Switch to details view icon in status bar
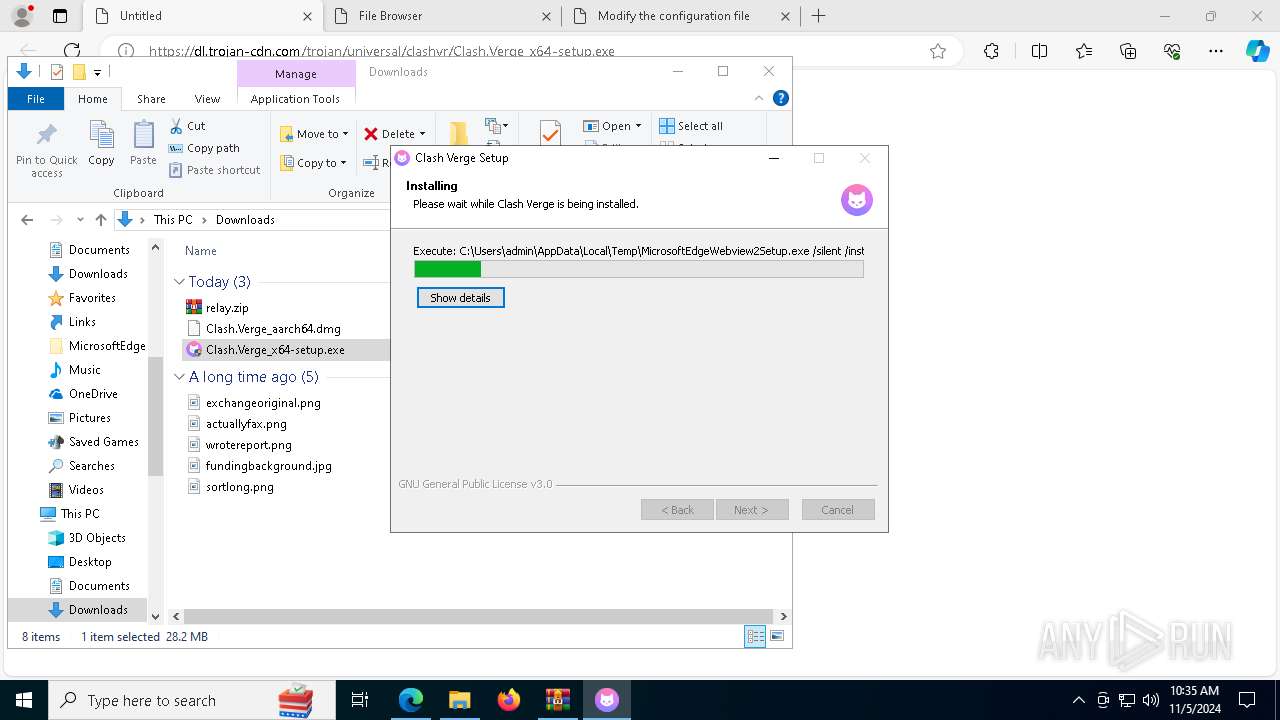Image resolution: width=1280 pixels, height=720 pixels. 755,636
